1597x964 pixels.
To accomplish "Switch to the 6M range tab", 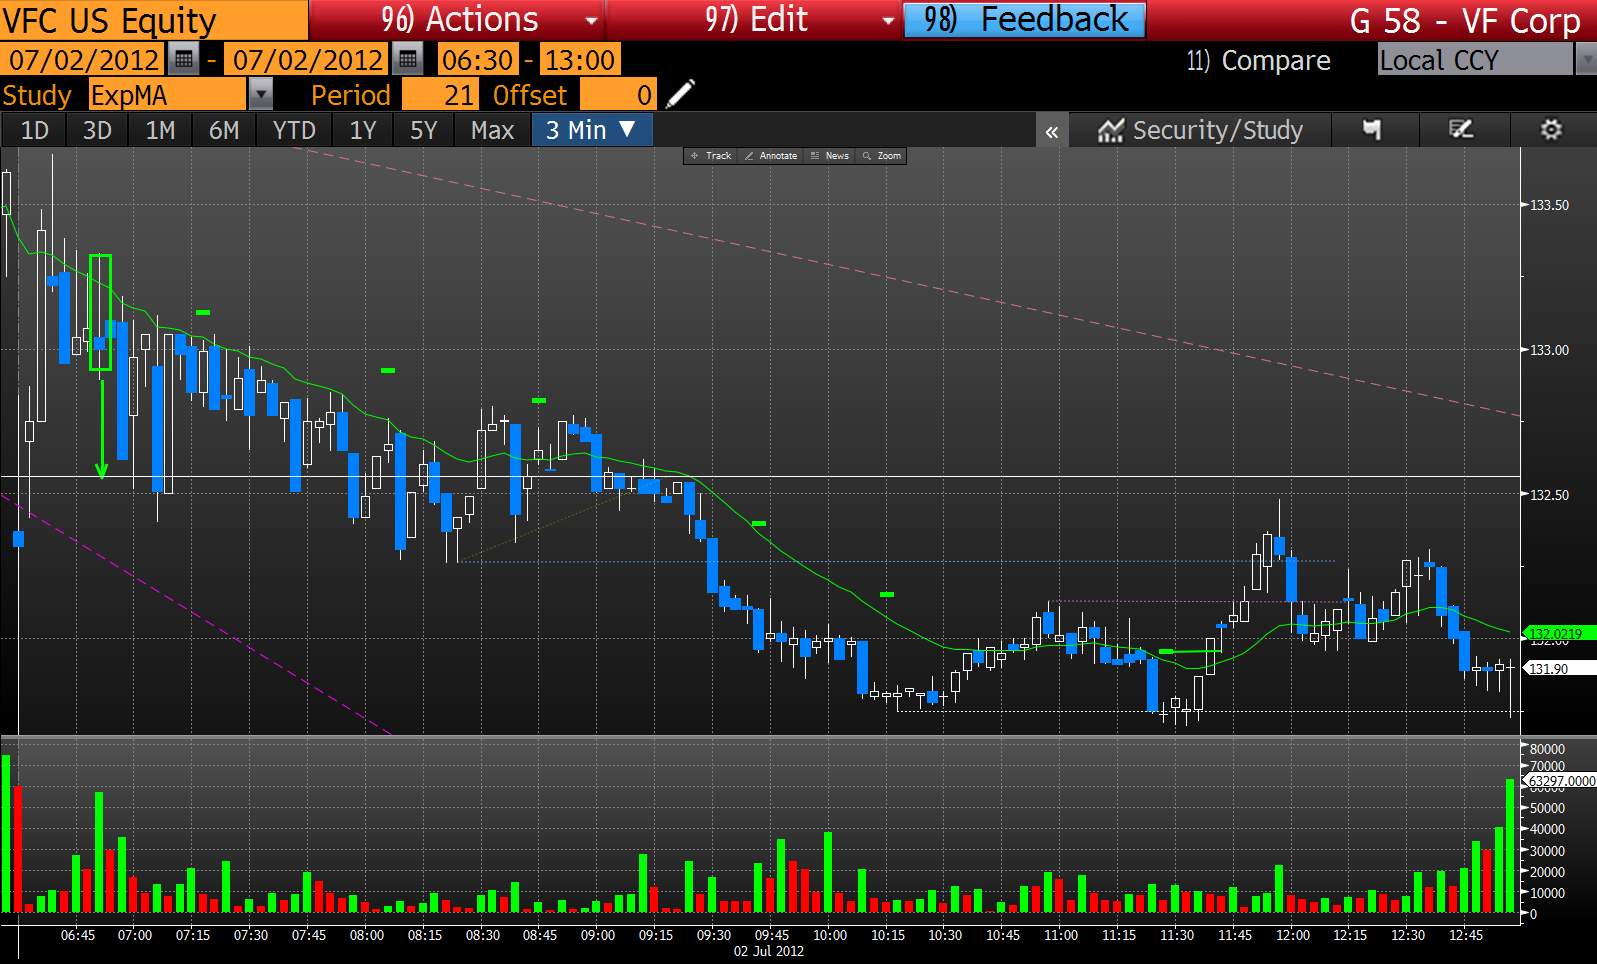I will (224, 130).
